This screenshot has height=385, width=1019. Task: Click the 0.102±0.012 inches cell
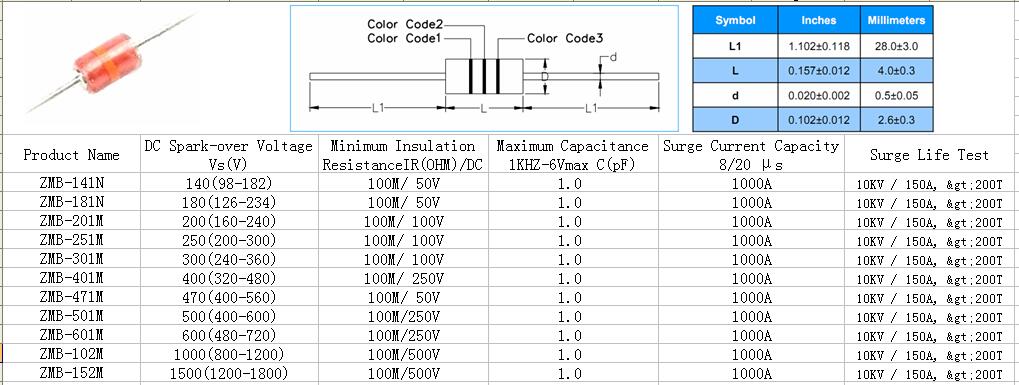819,120
